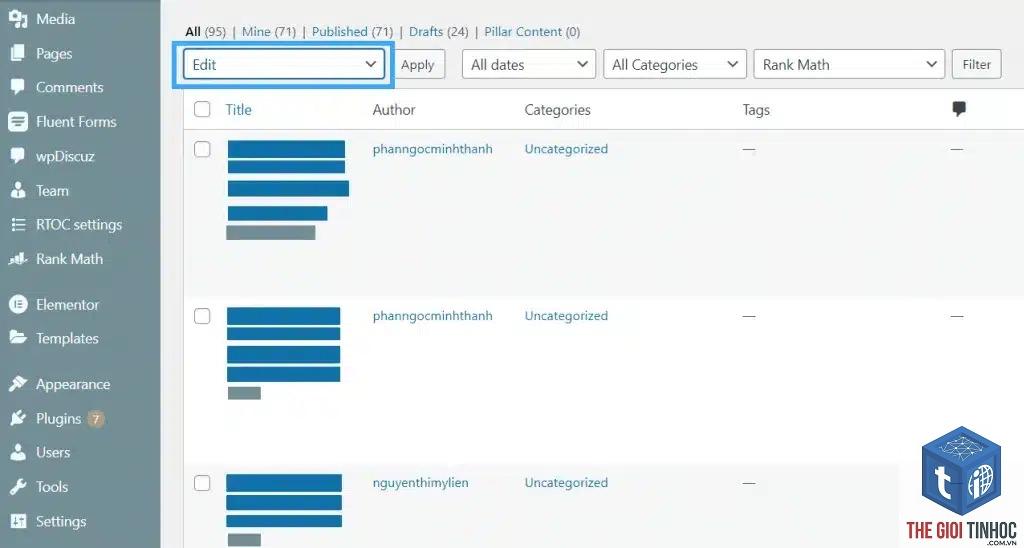
Task: Click the Media icon in sidebar
Action: tap(18, 20)
